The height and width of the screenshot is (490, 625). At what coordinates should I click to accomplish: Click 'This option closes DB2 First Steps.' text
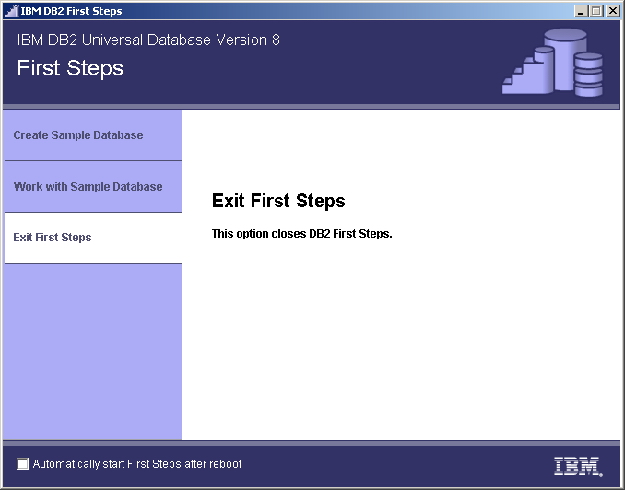302,234
